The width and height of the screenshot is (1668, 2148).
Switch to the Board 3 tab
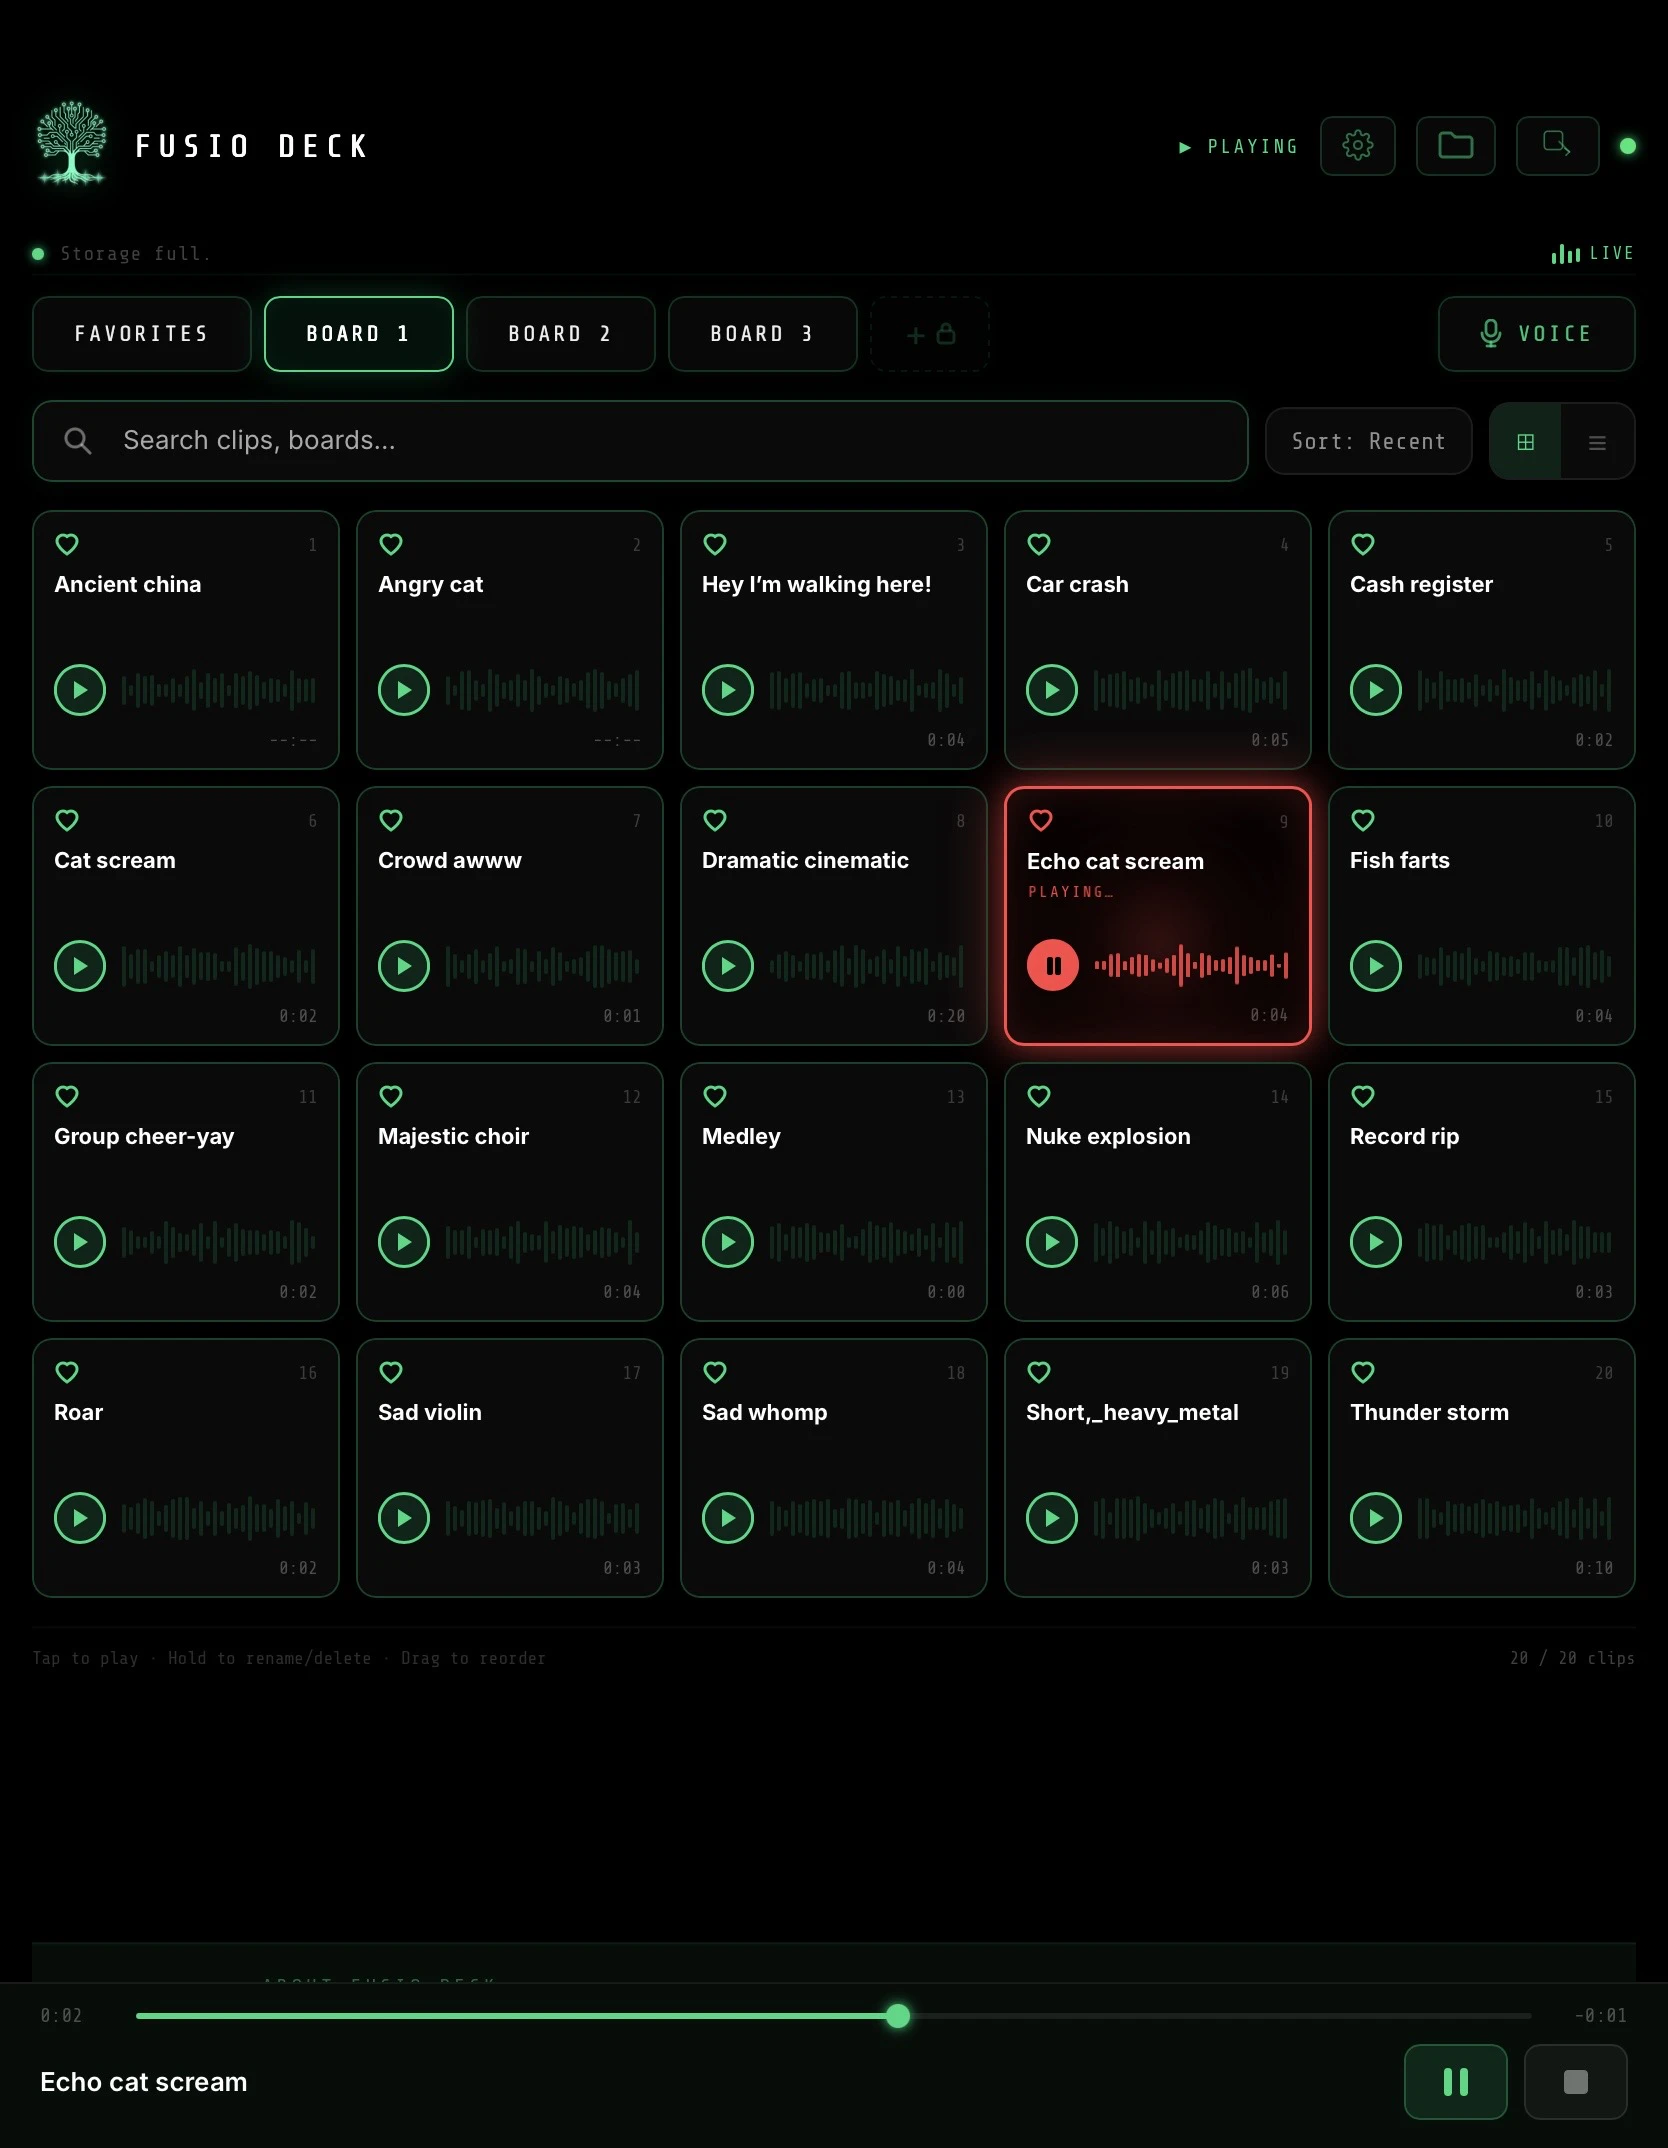pyautogui.click(x=763, y=334)
